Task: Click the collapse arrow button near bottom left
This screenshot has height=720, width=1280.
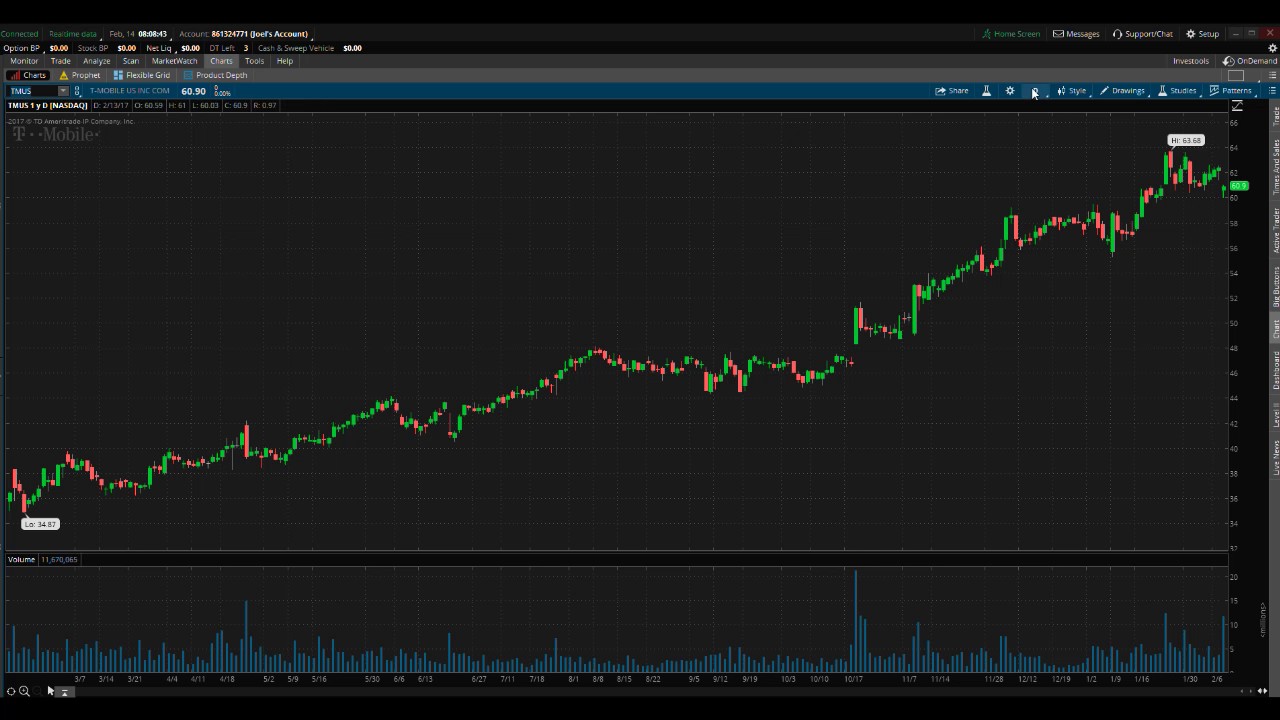Action: pyautogui.click(x=64, y=692)
